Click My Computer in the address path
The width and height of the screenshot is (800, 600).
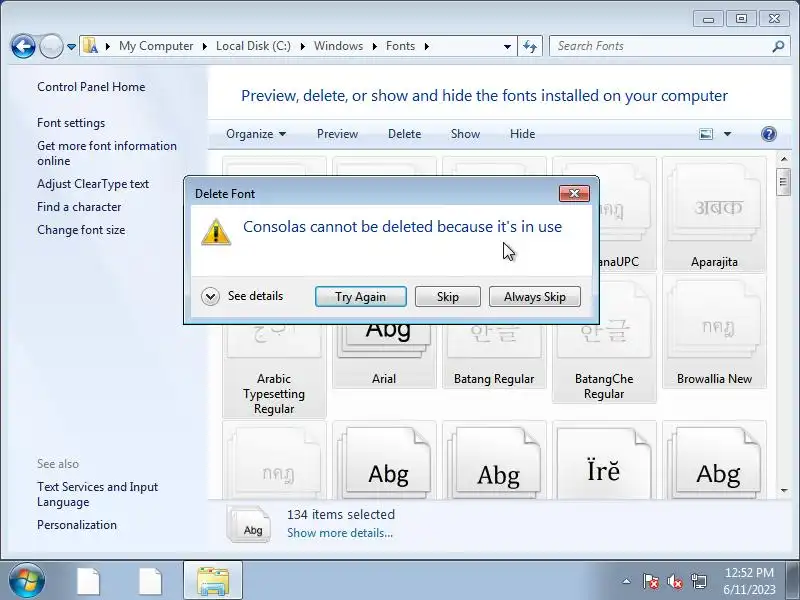click(156, 46)
